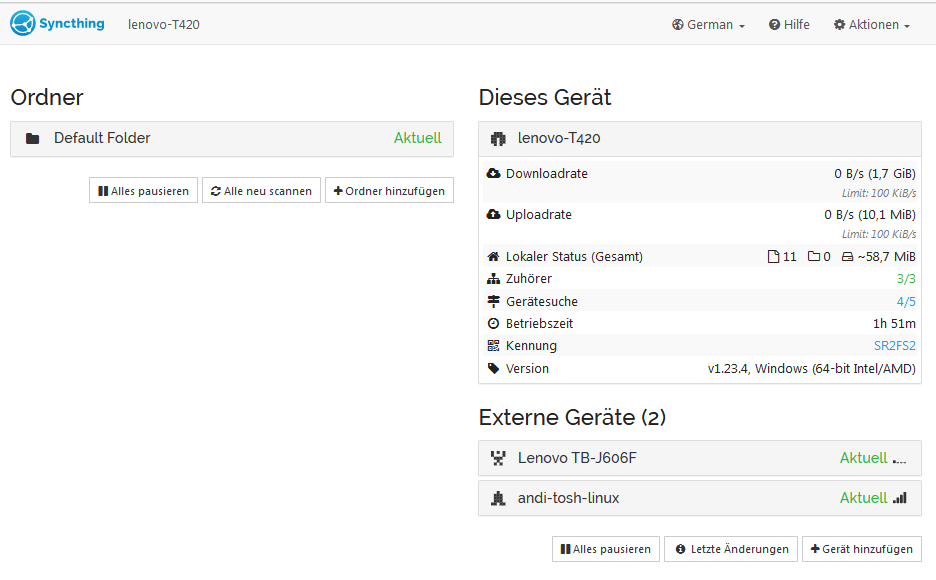Image resolution: width=936 pixels, height=580 pixels.
Task: Expand the Lenovo TB-J606F device panel
Action: (700, 458)
